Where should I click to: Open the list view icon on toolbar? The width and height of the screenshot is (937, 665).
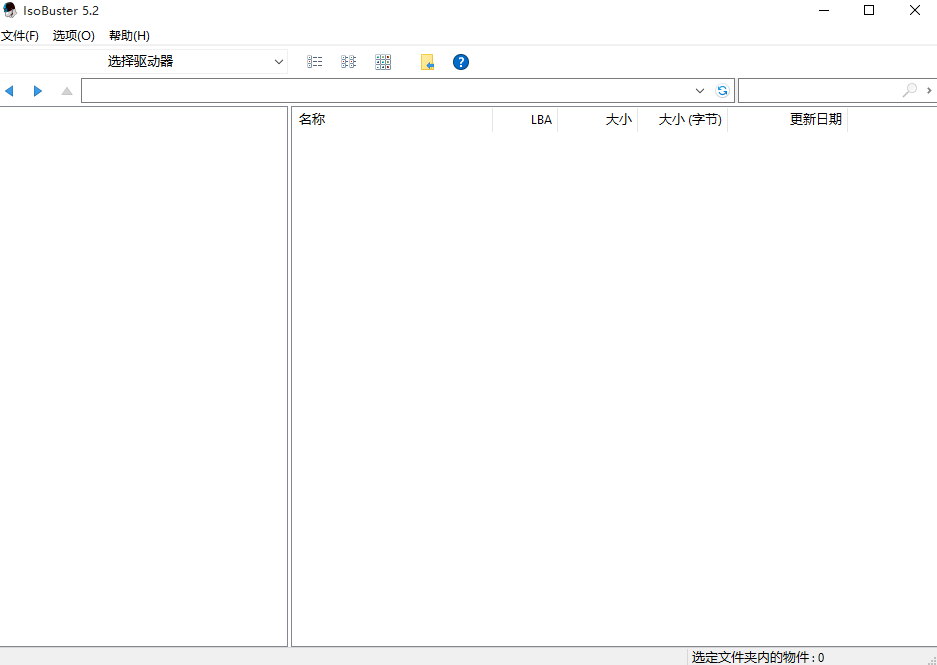pyautogui.click(x=315, y=61)
